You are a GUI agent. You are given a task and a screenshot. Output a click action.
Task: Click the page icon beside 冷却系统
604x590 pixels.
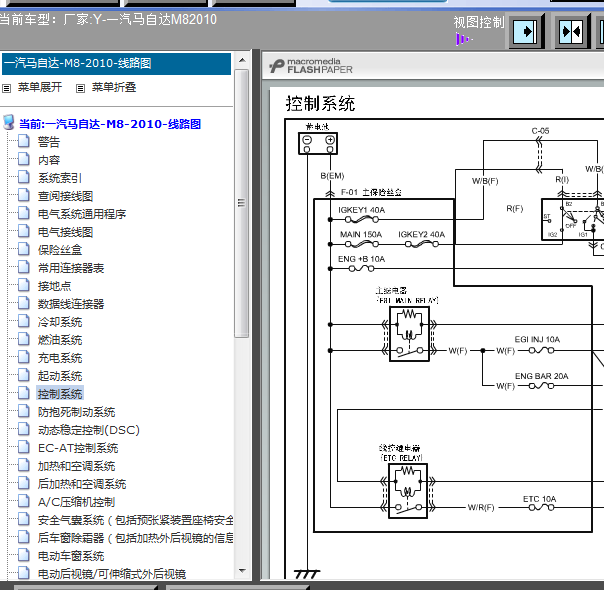click(23, 321)
